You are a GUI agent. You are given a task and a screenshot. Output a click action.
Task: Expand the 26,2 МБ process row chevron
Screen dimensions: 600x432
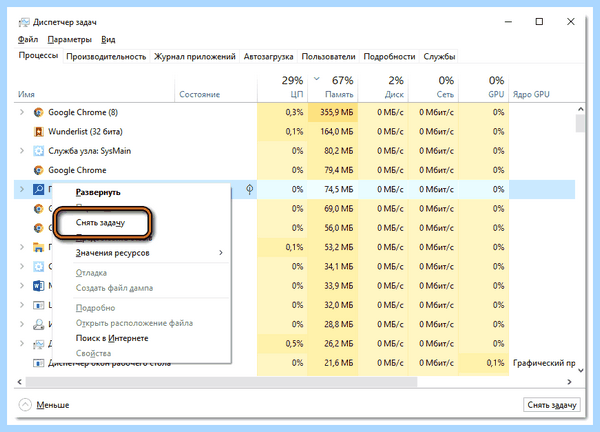pos(22,344)
